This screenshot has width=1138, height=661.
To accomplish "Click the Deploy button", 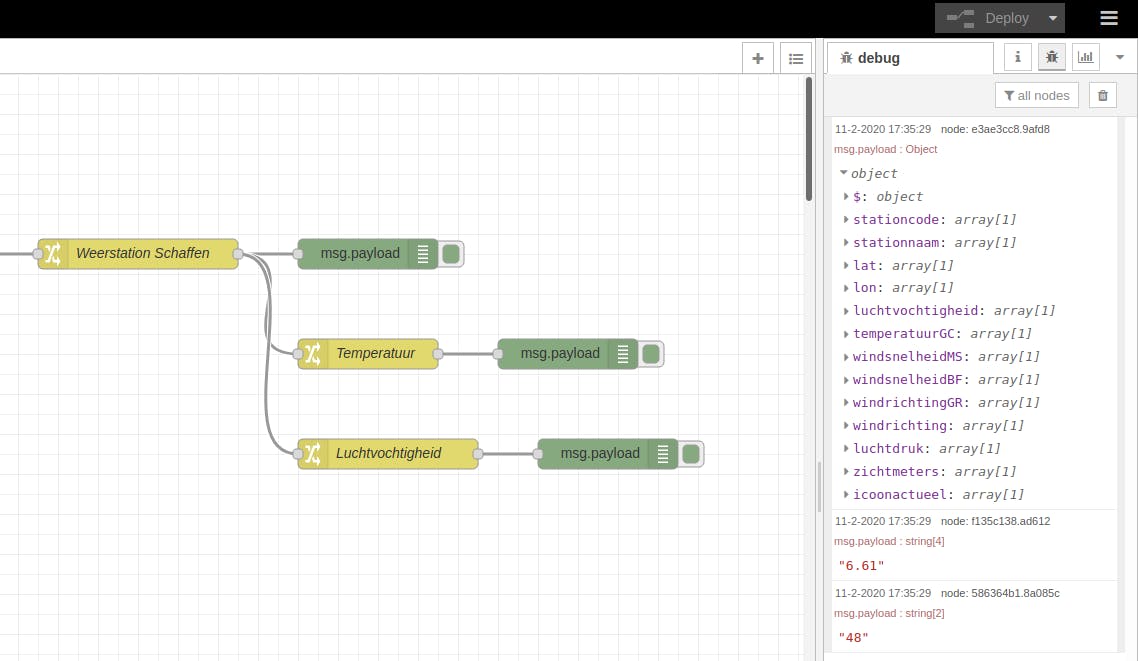I will point(988,18).
